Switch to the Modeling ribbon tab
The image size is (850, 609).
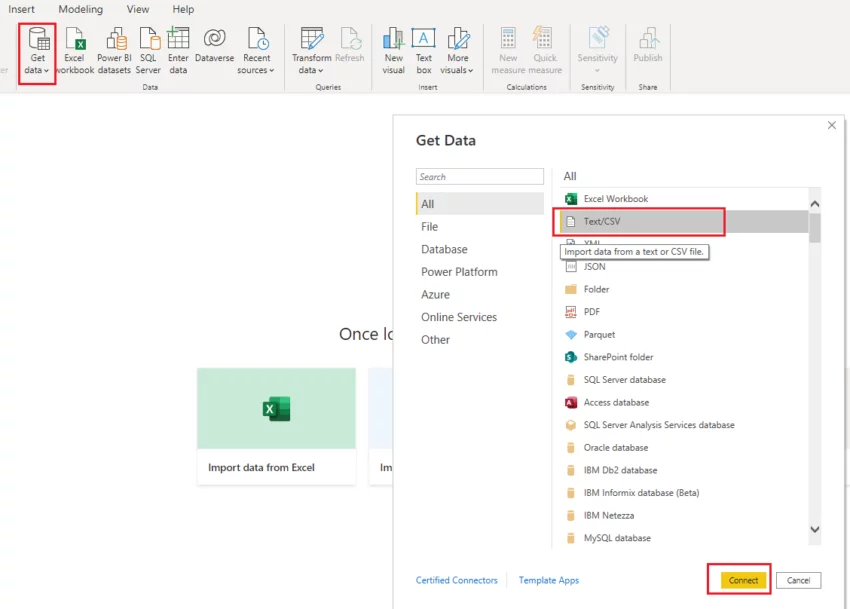point(80,9)
